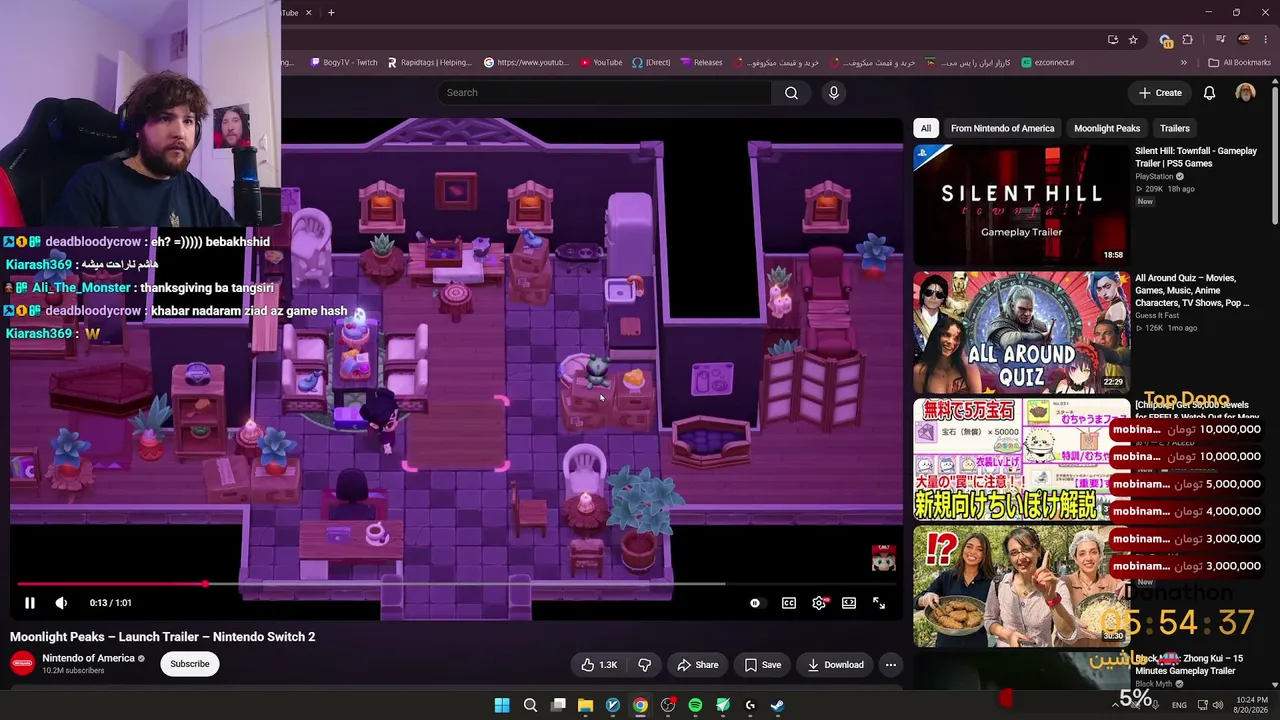1280x720 pixels.
Task: Open the Chrome three-dot menu
Action: (x=1266, y=40)
